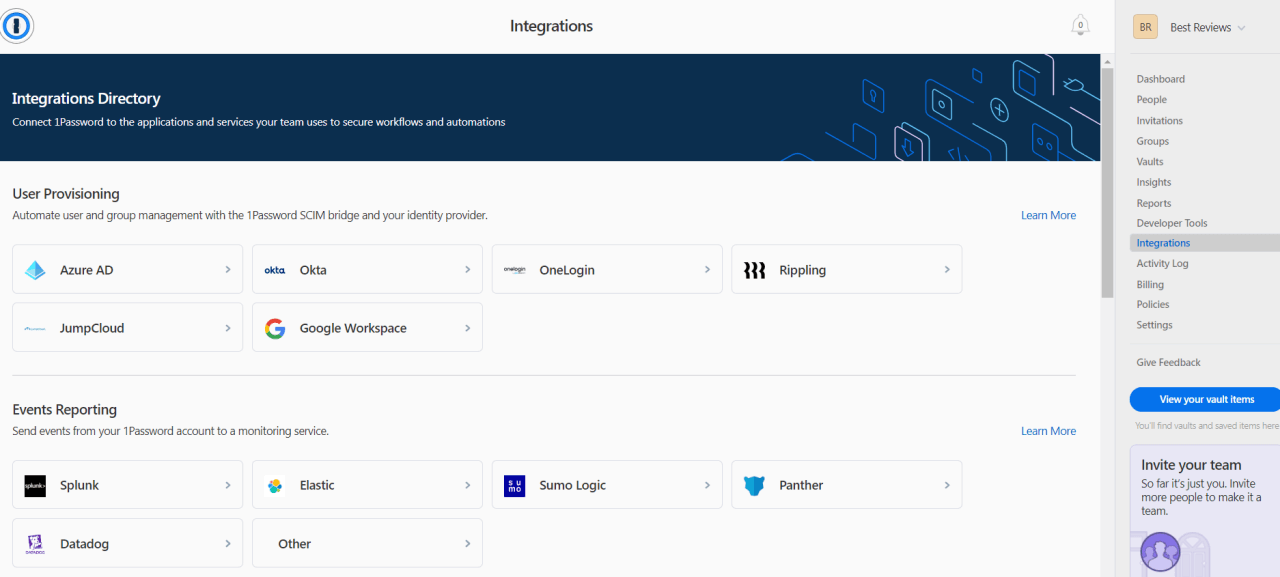Image resolution: width=1280 pixels, height=577 pixels.
Task: Open the Rippling provisioning integration
Action: pyautogui.click(x=846, y=269)
